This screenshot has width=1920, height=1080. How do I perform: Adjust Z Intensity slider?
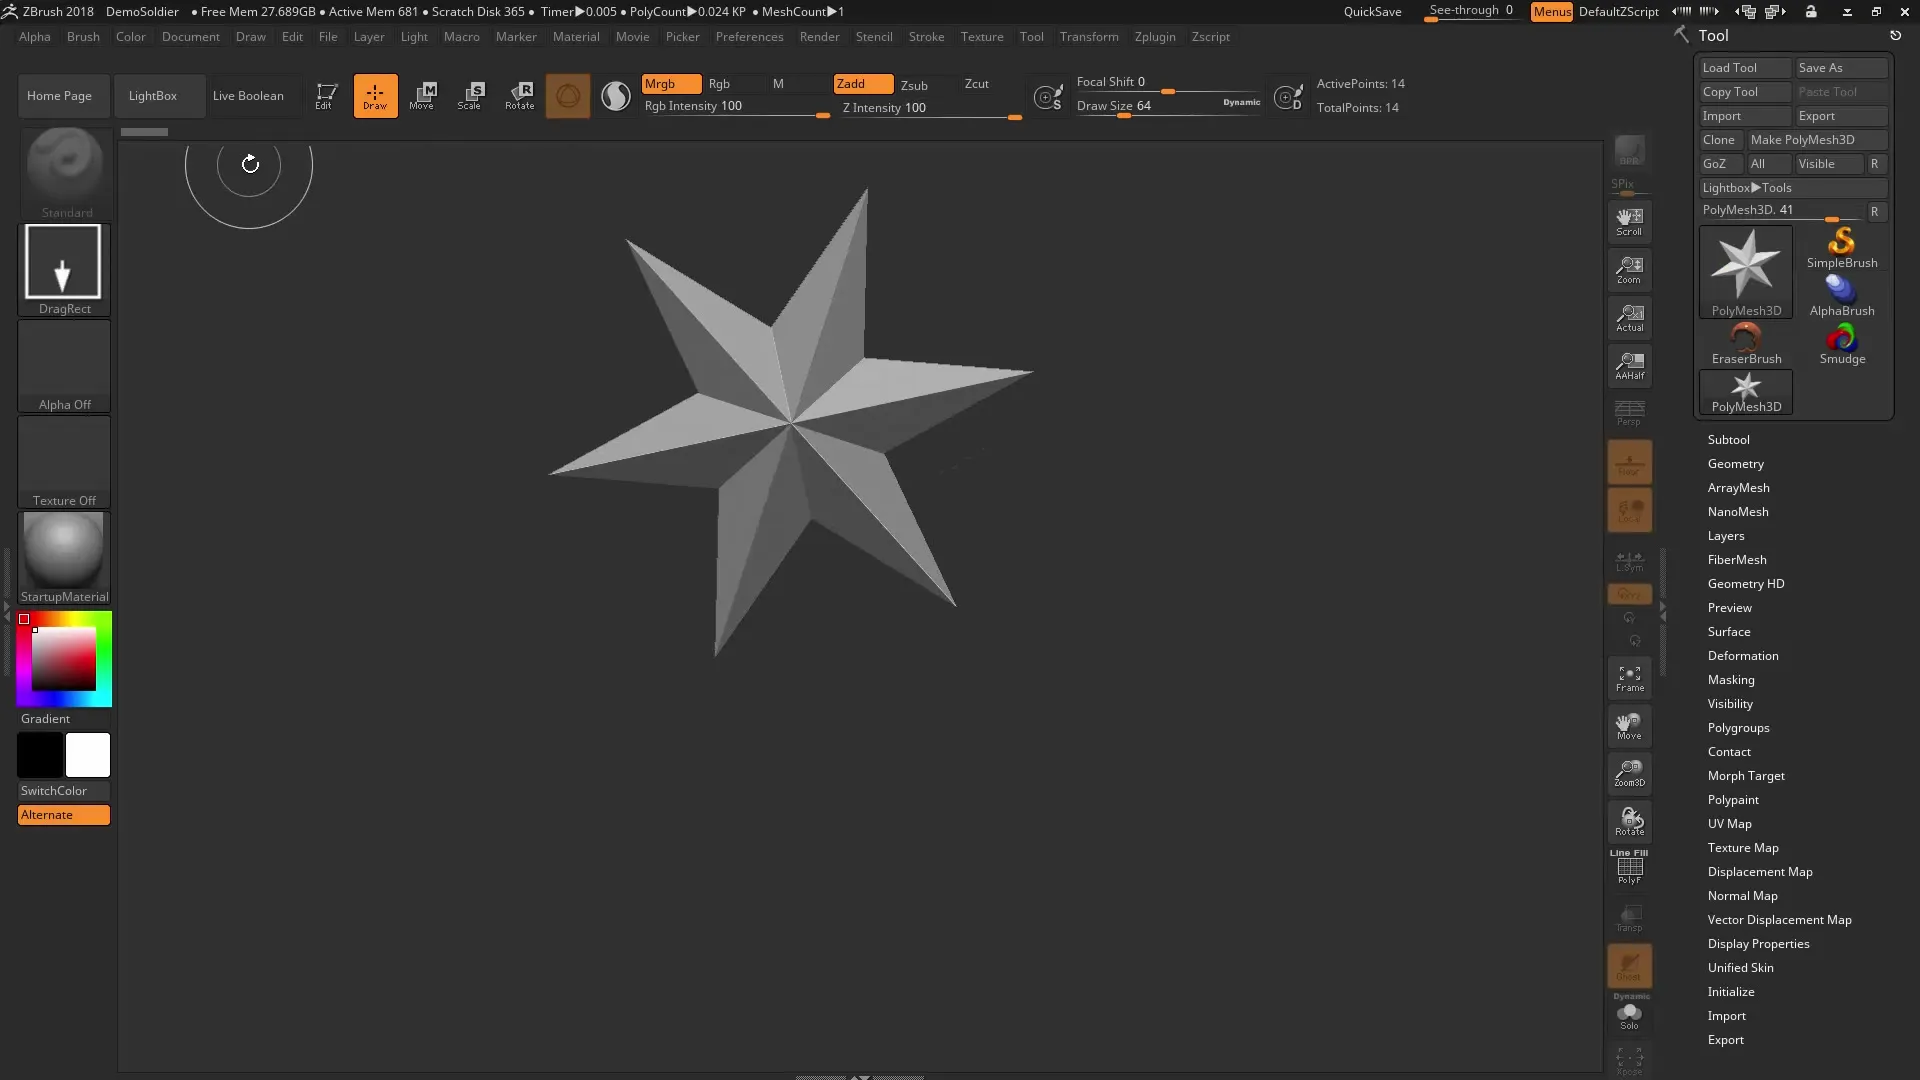click(x=930, y=109)
